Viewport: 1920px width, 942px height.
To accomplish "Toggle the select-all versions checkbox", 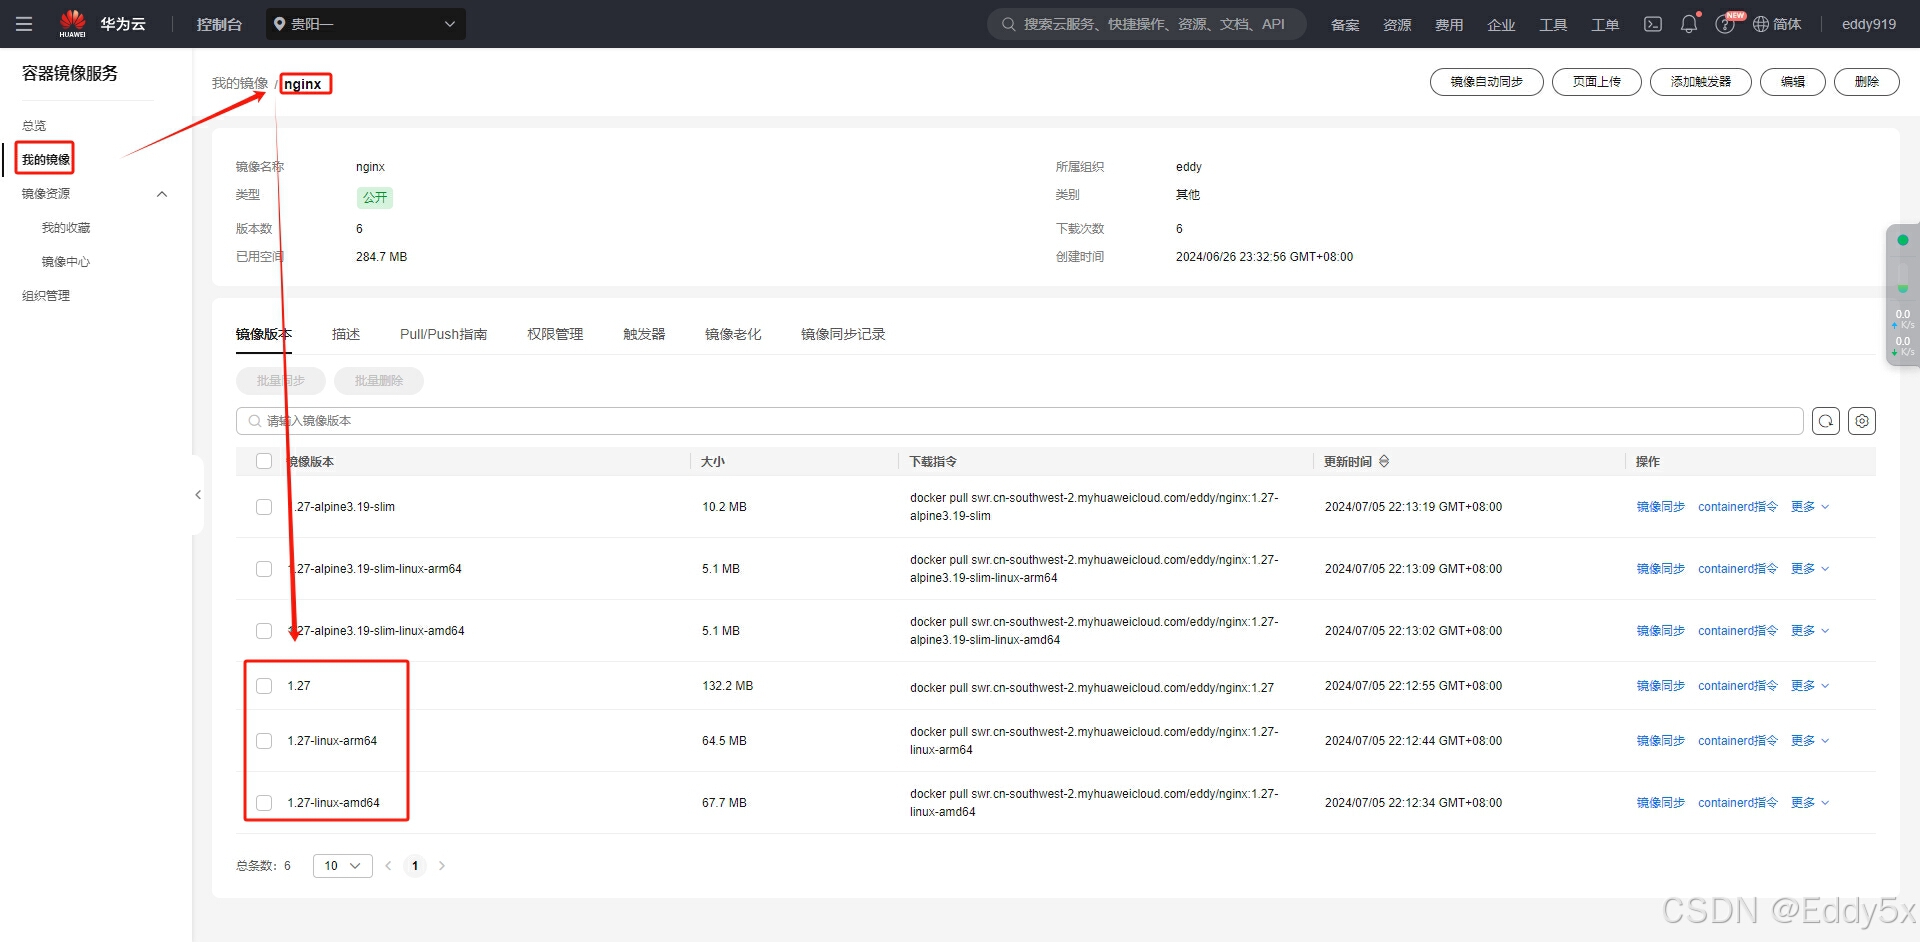I will pos(264,461).
